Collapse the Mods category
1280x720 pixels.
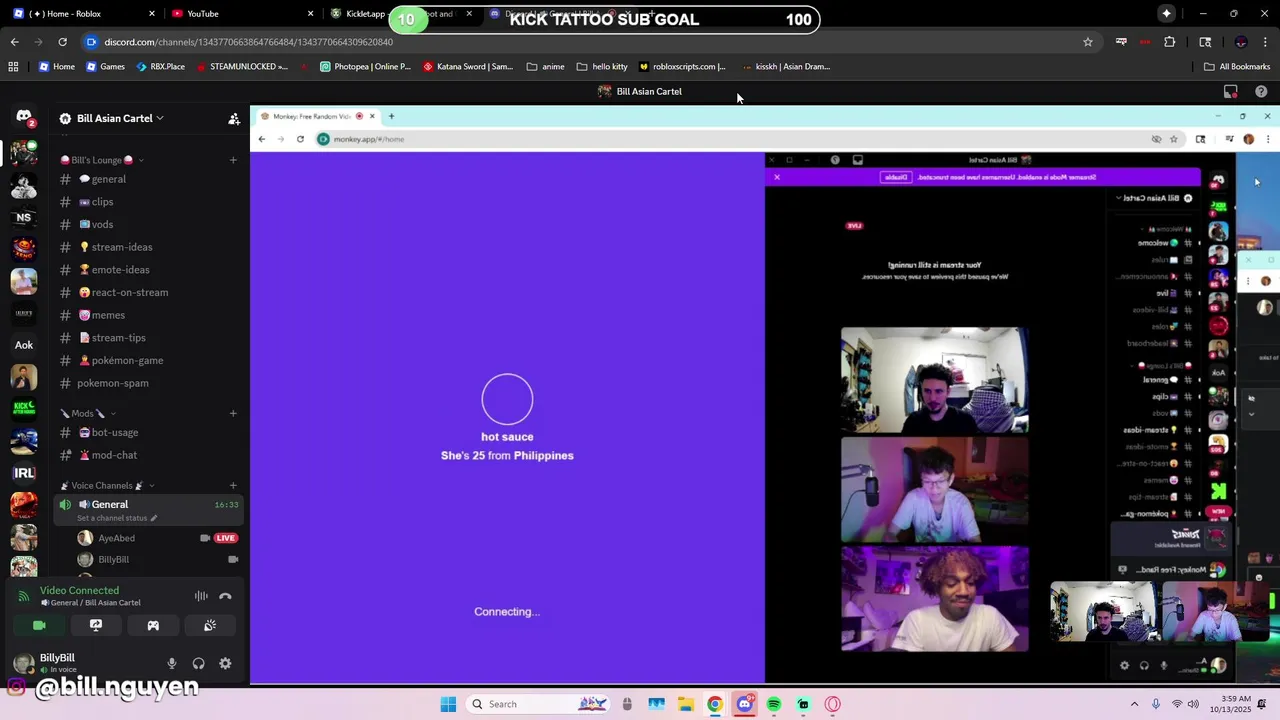88,413
